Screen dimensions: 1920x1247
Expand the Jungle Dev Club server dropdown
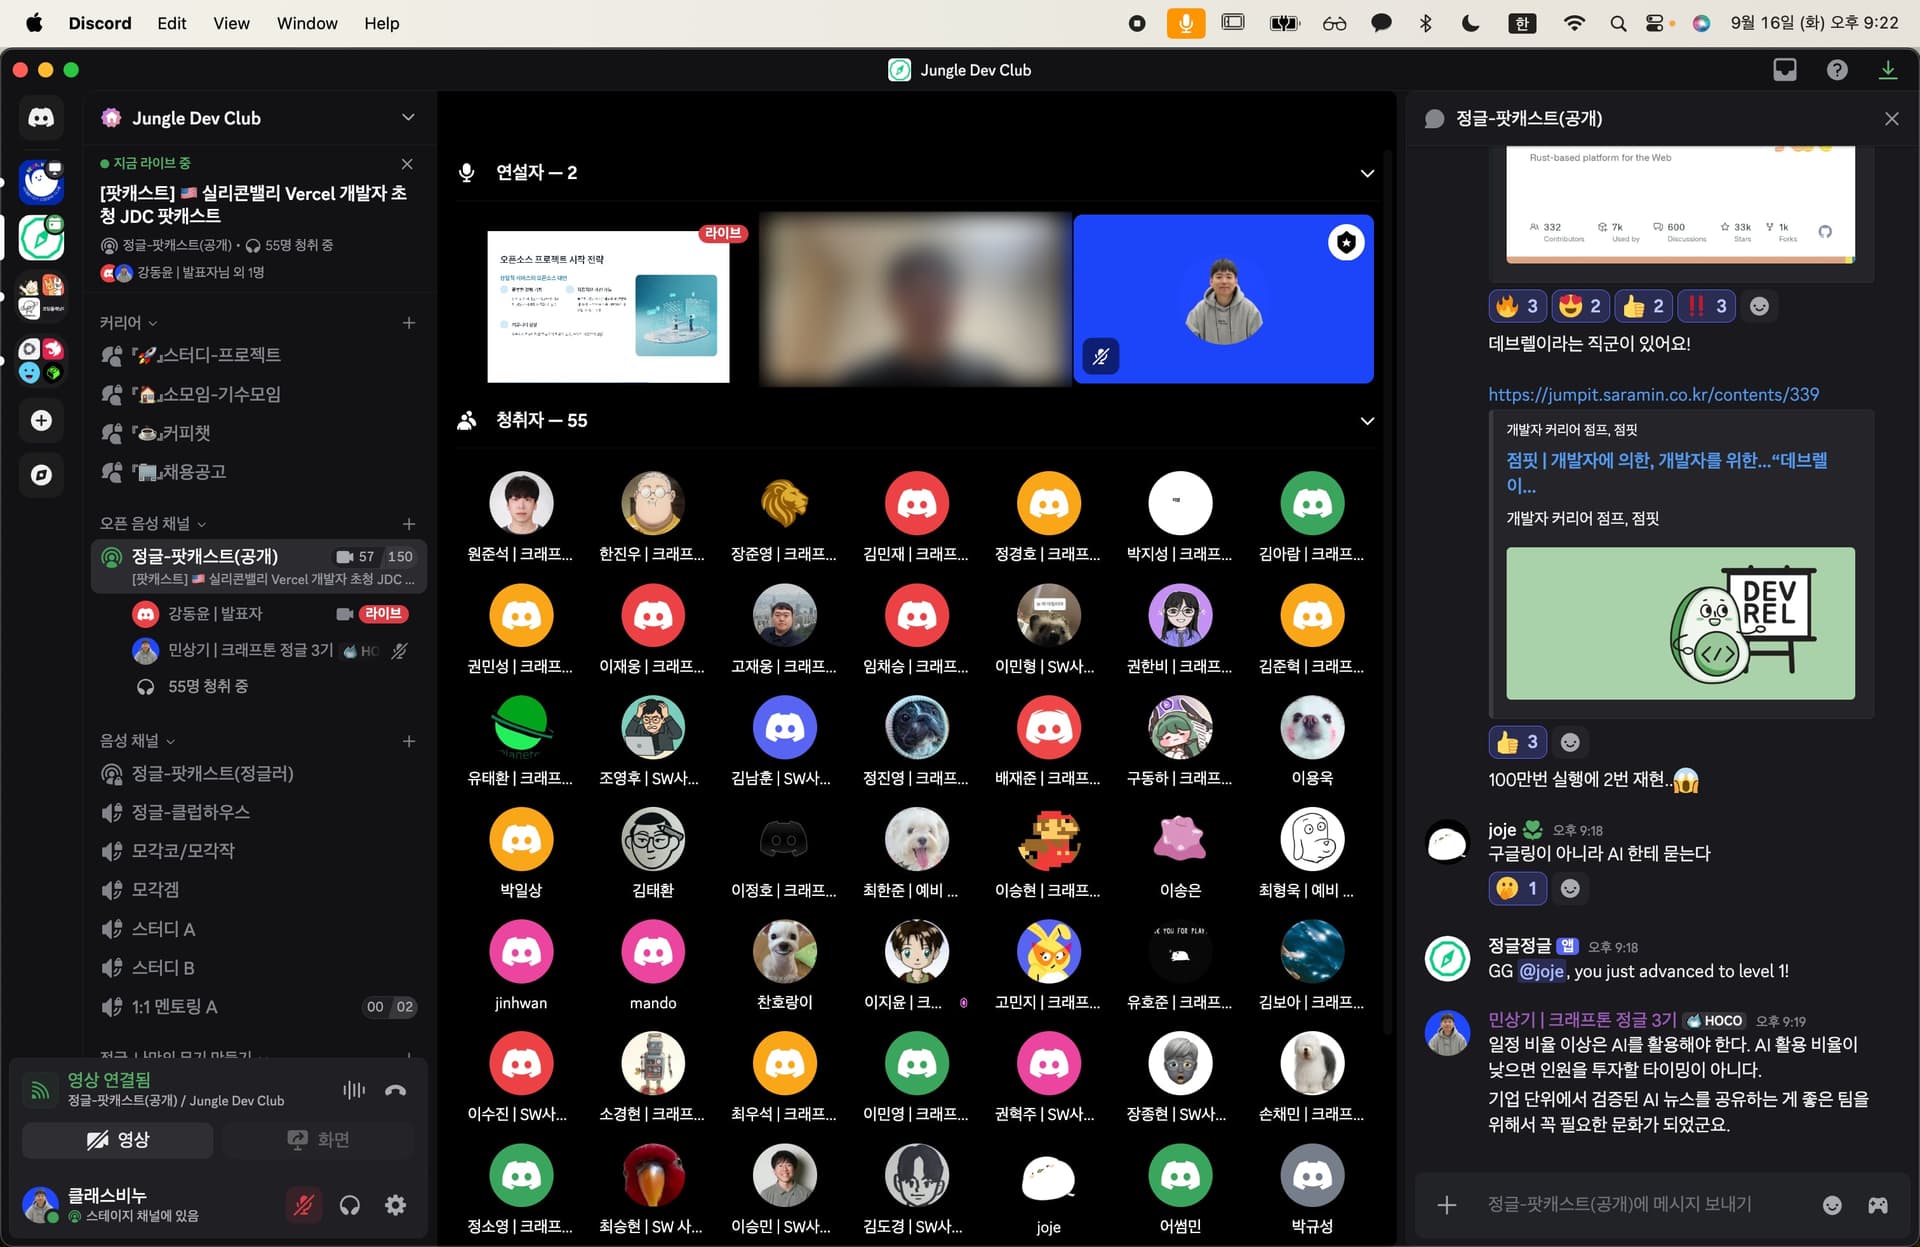[408, 118]
